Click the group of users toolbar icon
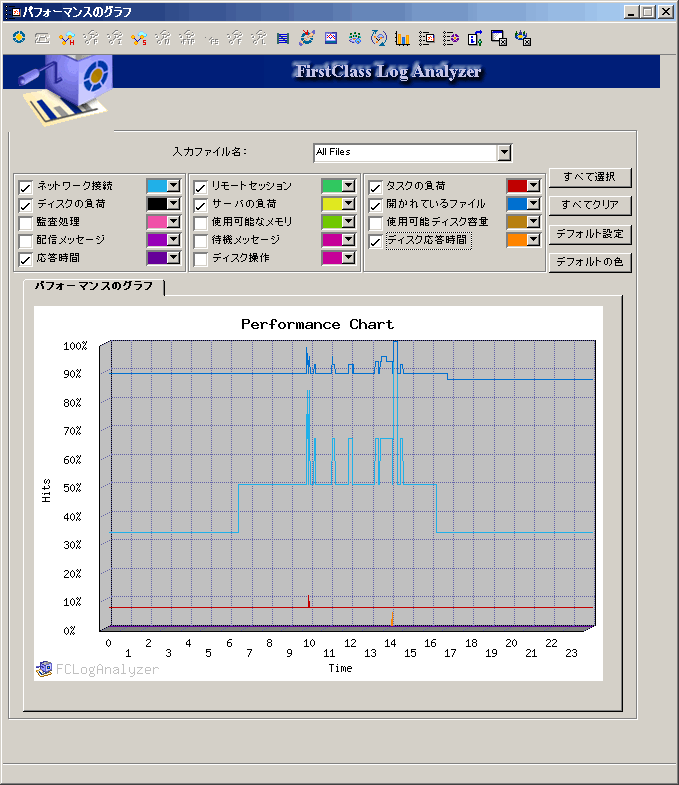The width and height of the screenshot is (679, 785). [x=355, y=39]
